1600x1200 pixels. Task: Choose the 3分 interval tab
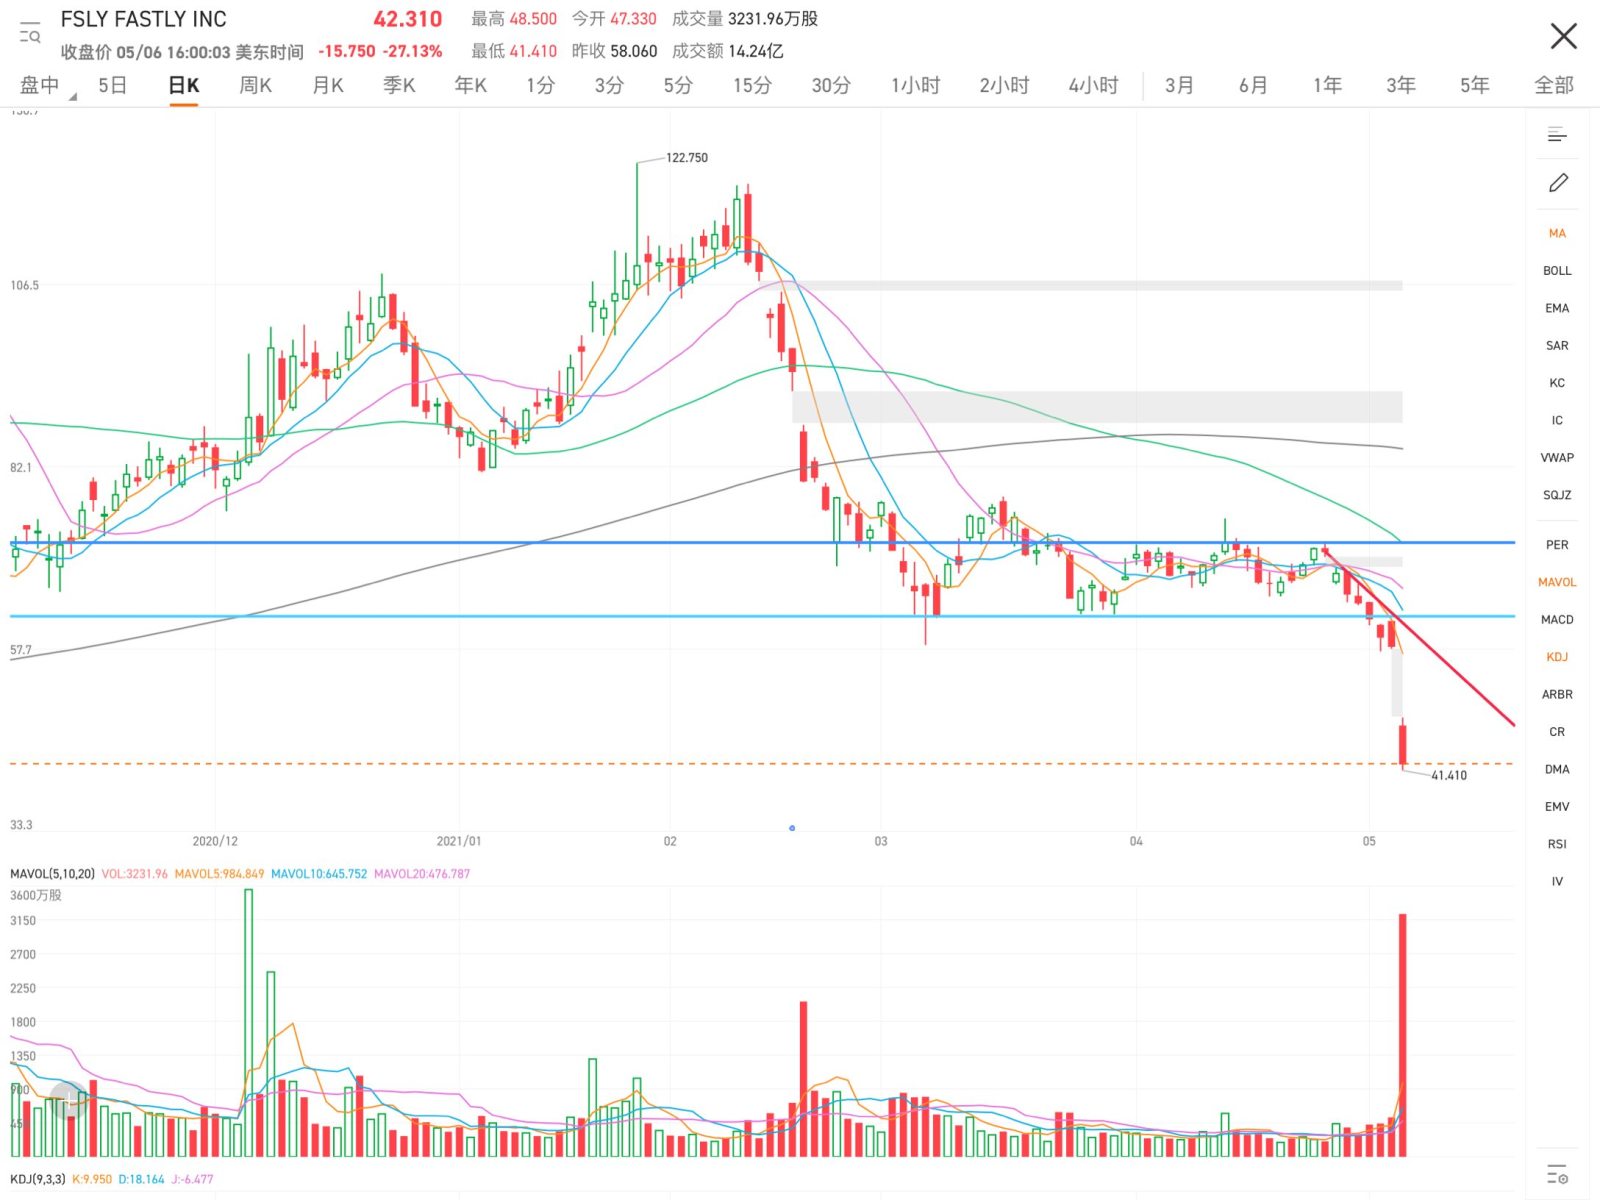(x=609, y=86)
